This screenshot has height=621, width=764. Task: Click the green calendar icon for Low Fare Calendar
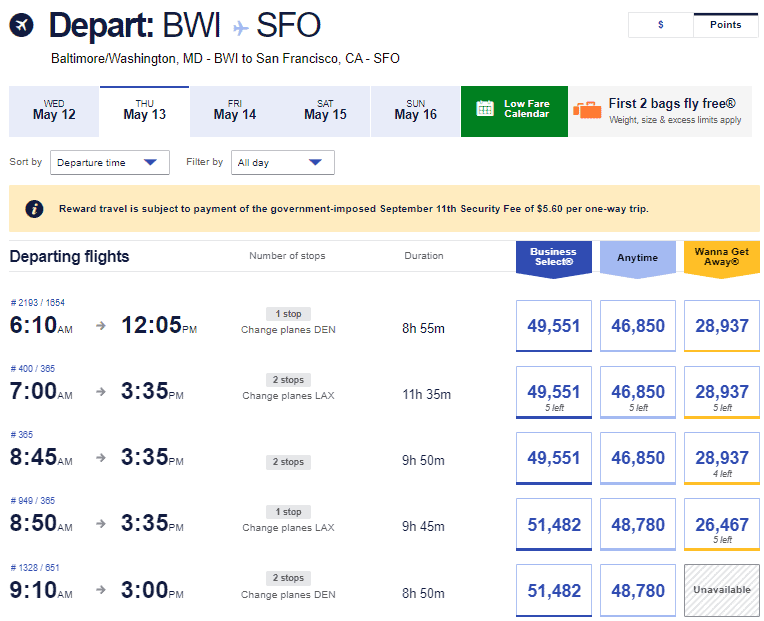[x=485, y=109]
